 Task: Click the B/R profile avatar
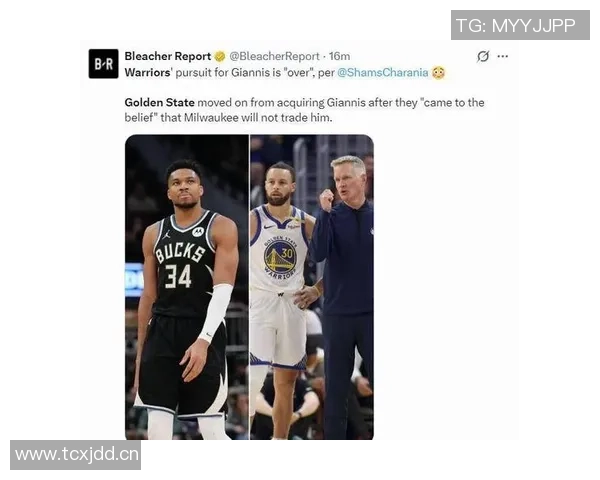[x=103, y=64]
